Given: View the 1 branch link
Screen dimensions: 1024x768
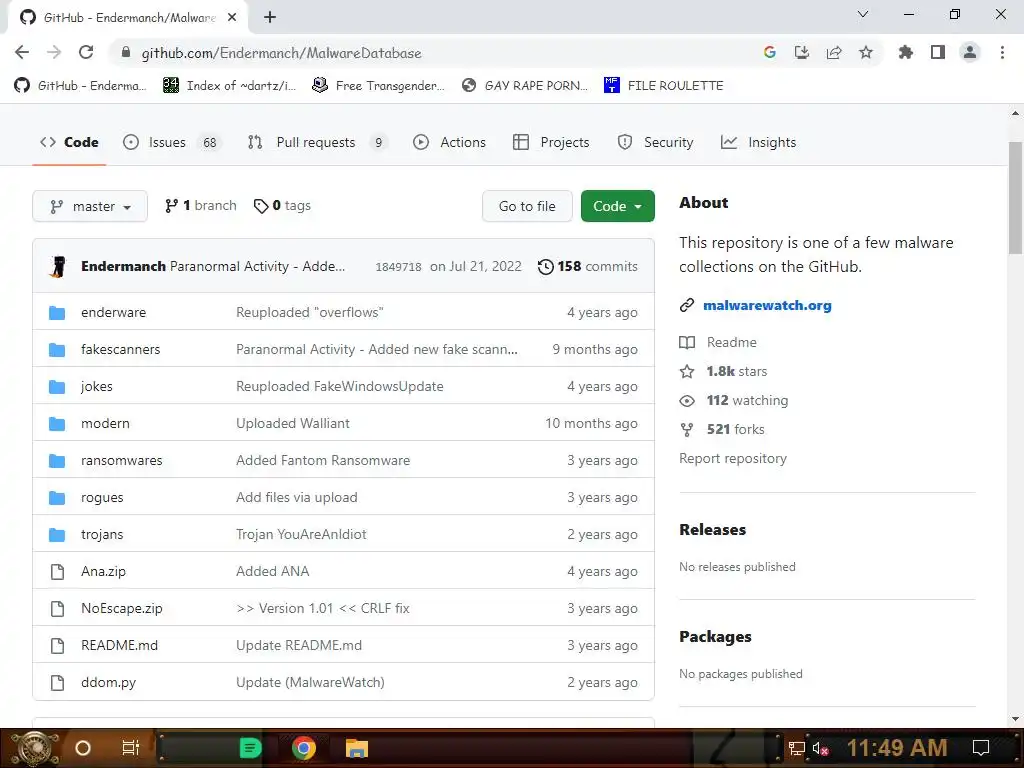Looking at the screenshot, I should pos(200,206).
